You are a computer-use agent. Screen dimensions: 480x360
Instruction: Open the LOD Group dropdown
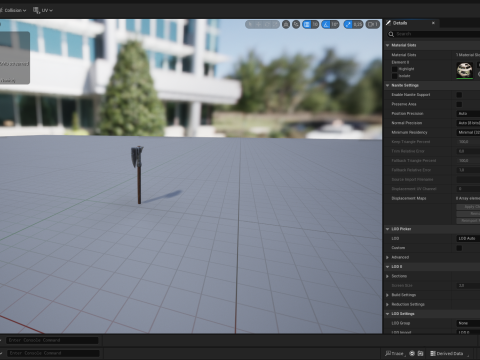click(468, 323)
